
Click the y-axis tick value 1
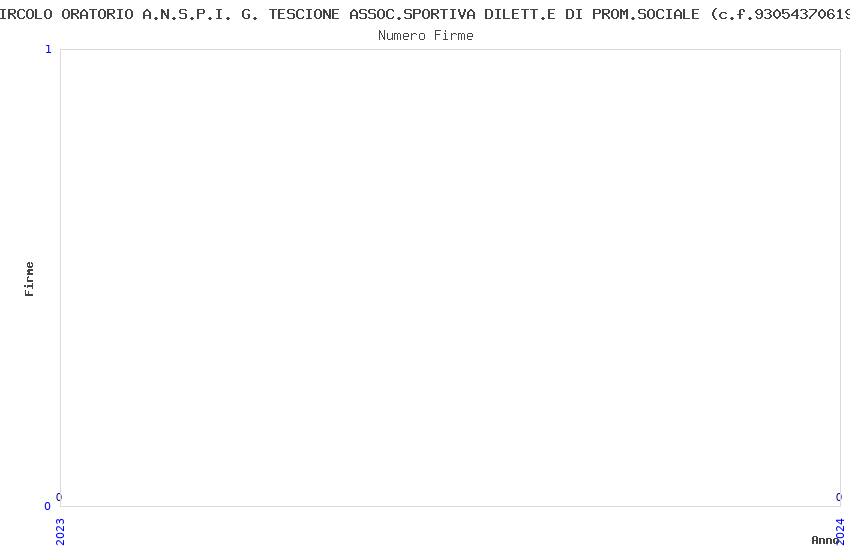(x=48, y=49)
